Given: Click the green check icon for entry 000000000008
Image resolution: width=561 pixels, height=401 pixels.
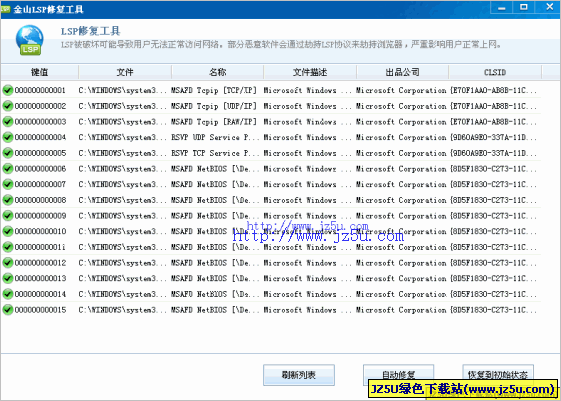Looking at the screenshot, I should (8, 200).
